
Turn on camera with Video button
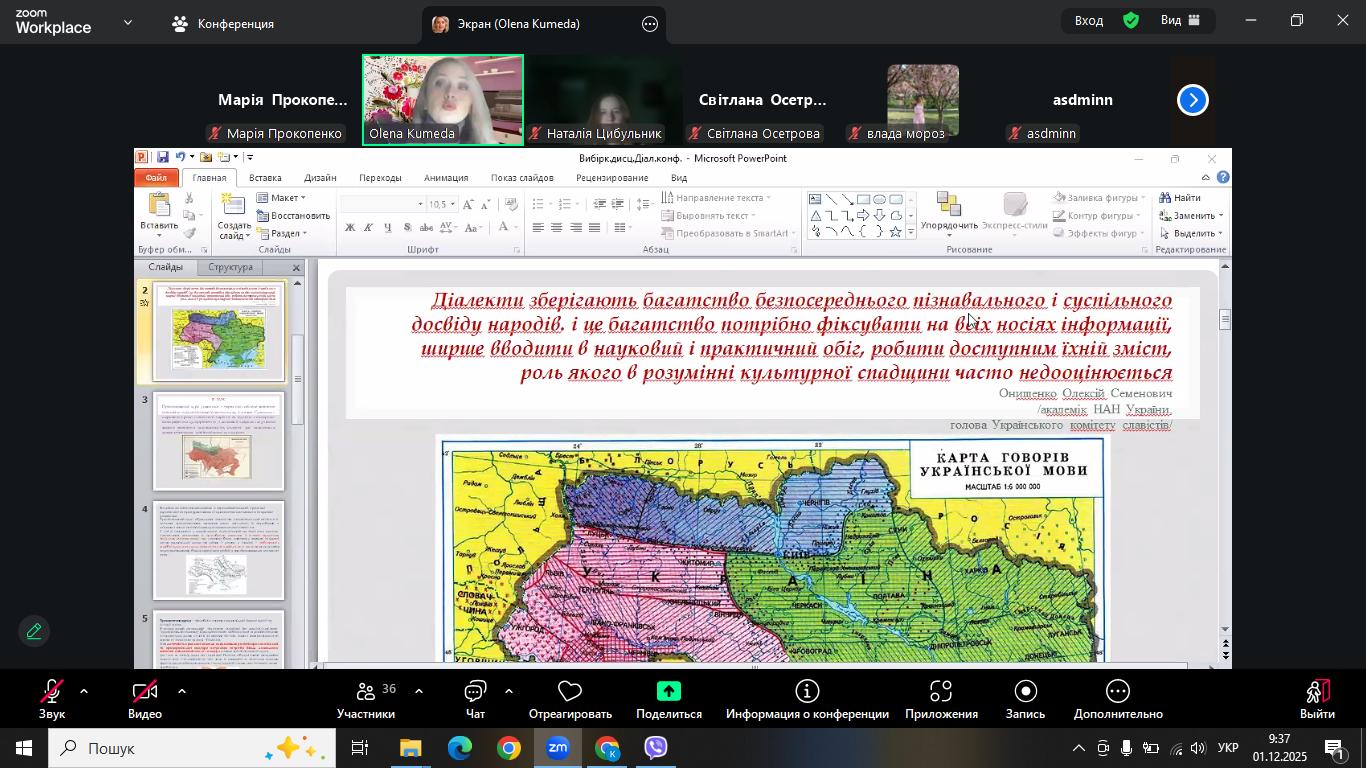(x=145, y=700)
